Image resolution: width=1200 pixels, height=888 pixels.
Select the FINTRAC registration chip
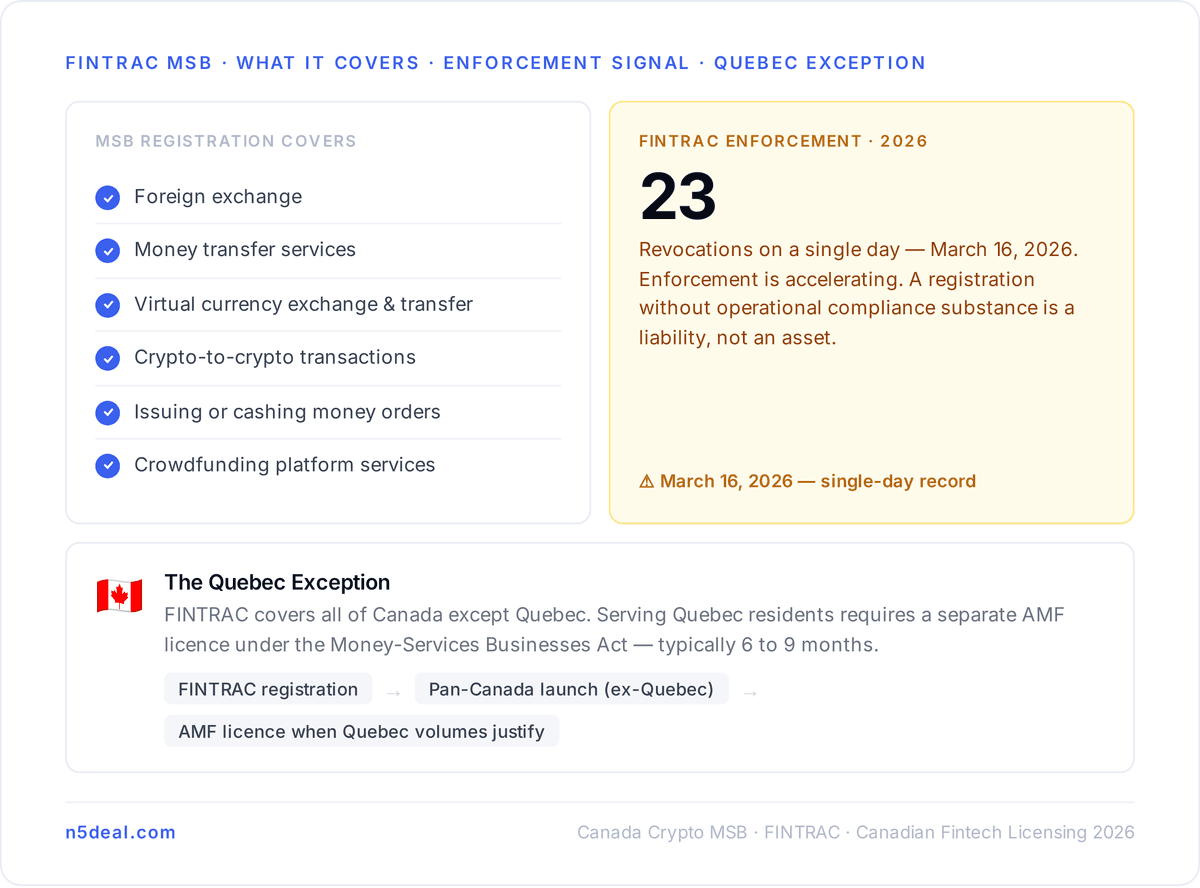(x=268, y=689)
